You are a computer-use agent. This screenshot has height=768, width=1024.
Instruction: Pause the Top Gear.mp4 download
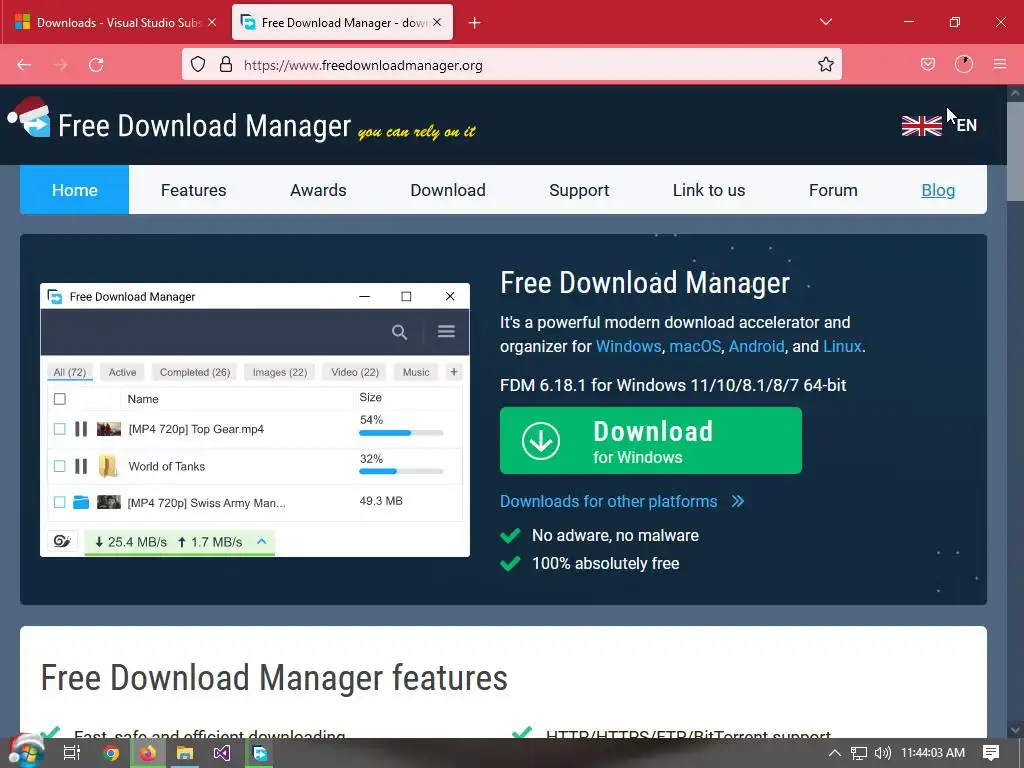coord(81,429)
